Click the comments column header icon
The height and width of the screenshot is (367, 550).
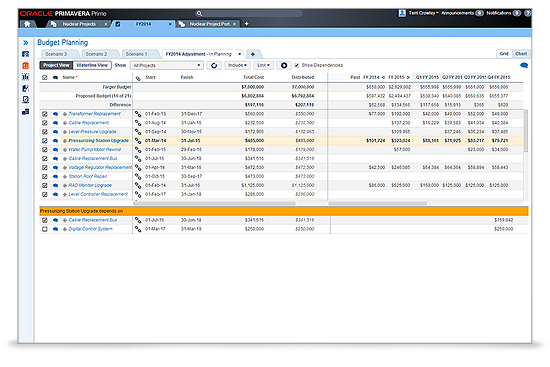[55, 77]
